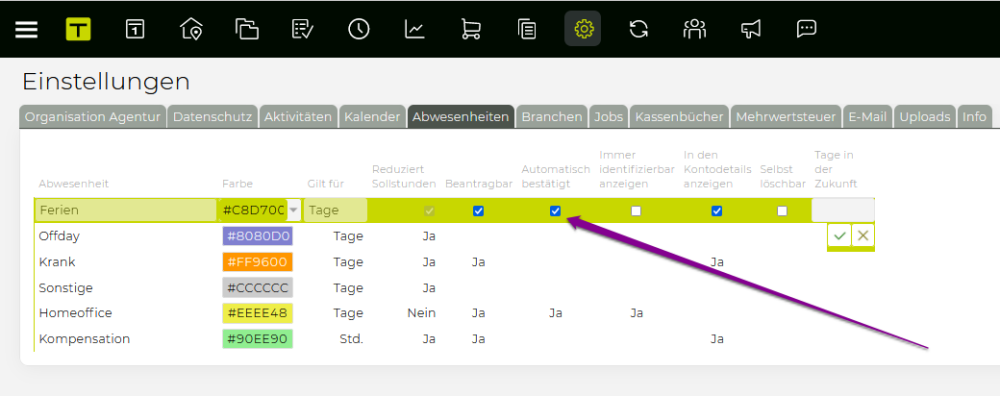Uncheck Automatisch bestätigt for Ferien
Screen dimensions: 1000x396
[x=555, y=211]
